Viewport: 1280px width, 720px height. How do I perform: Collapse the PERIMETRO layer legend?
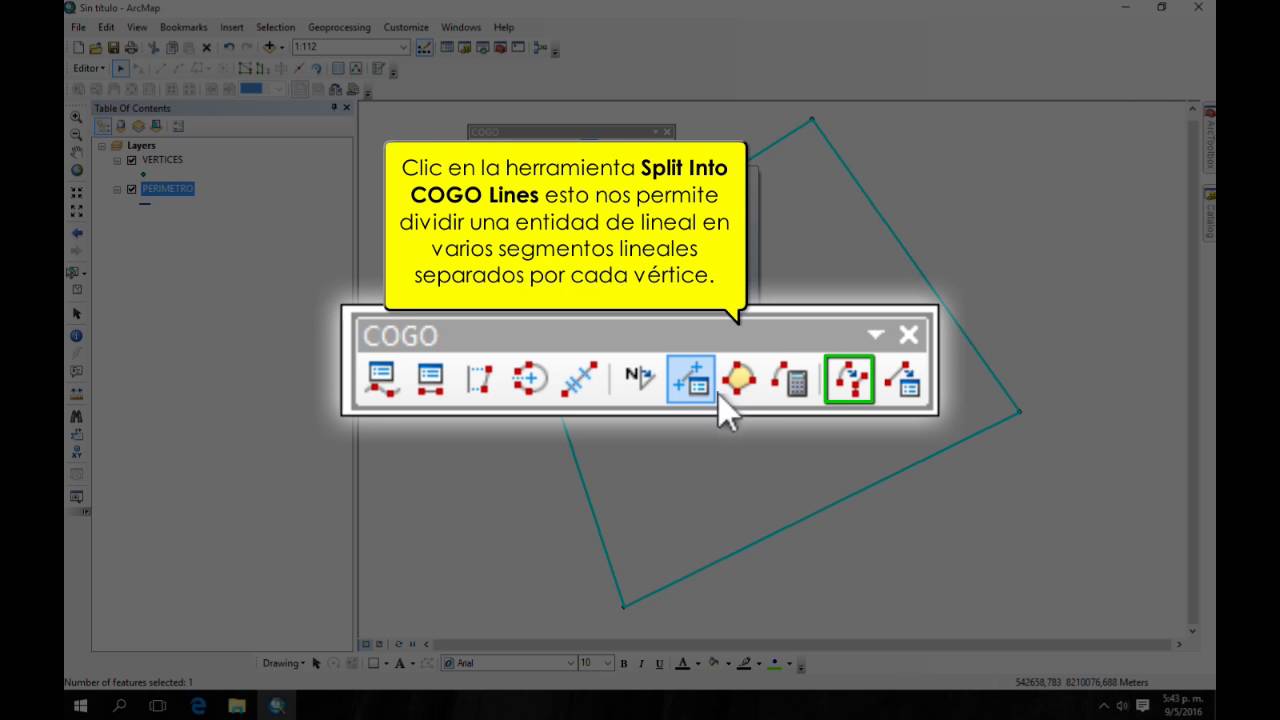point(117,189)
